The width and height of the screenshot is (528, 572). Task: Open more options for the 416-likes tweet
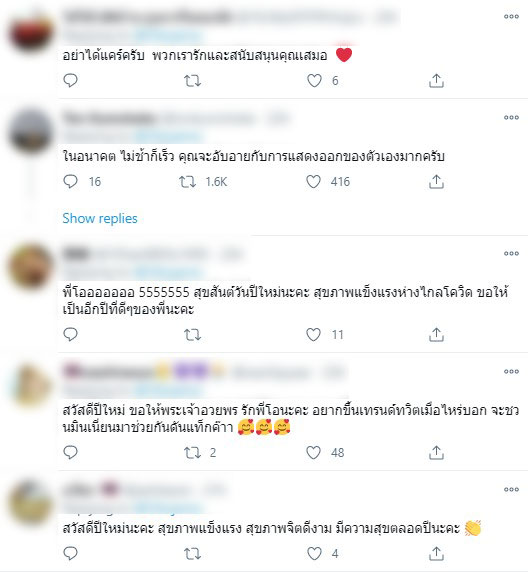[511, 117]
